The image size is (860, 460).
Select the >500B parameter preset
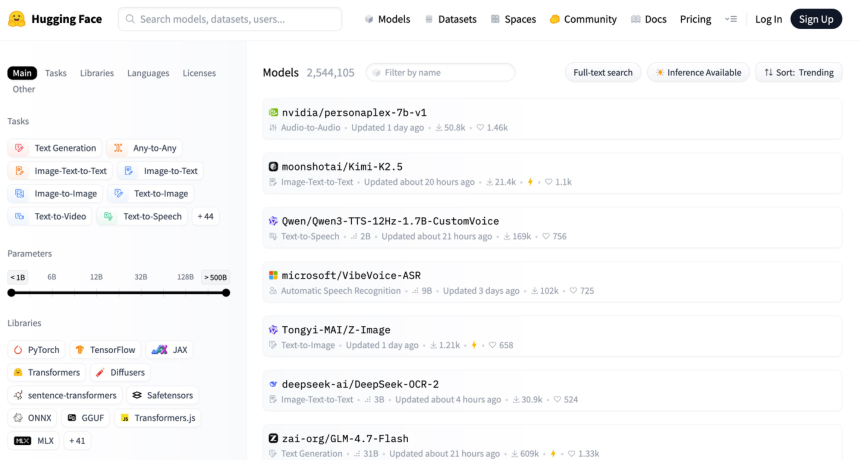(216, 277)
